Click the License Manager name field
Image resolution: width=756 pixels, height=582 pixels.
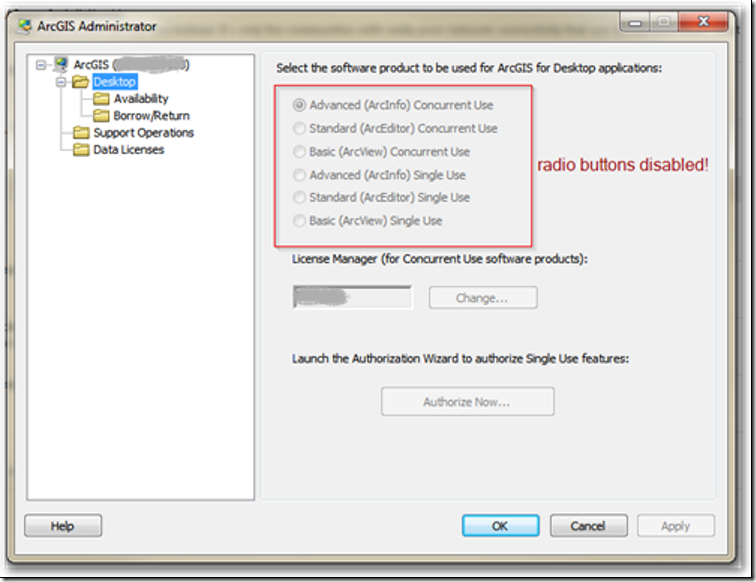point(352,297)
